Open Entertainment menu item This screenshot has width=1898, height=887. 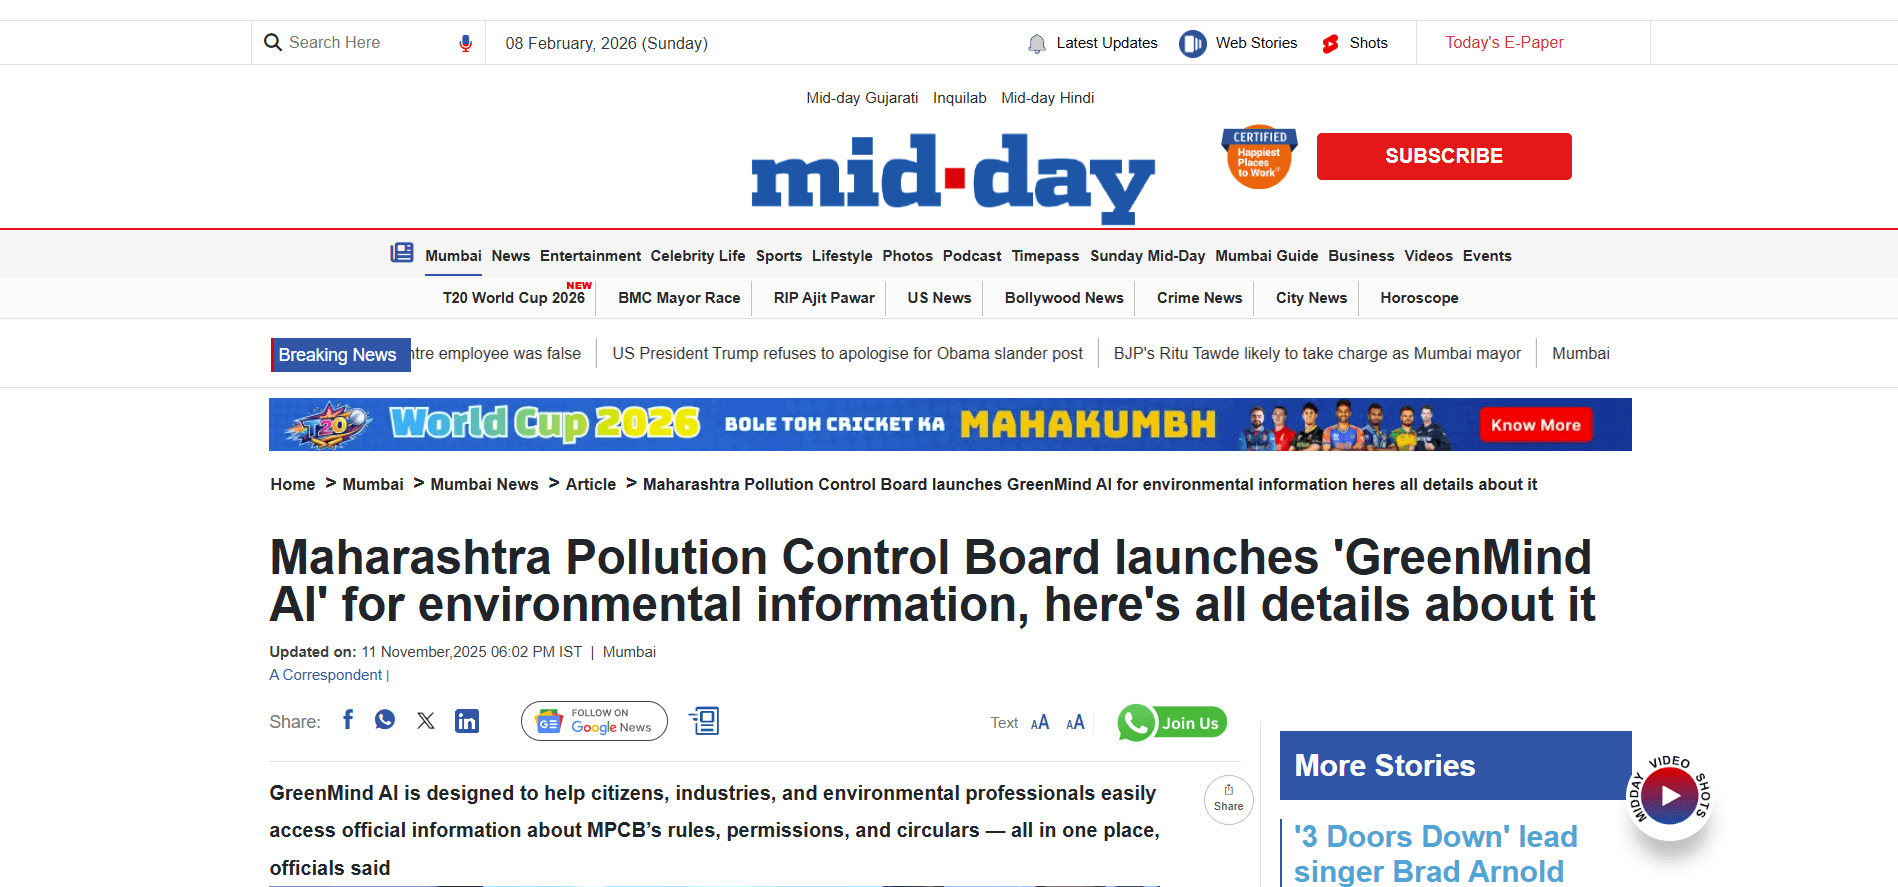[x=590, y=256]
